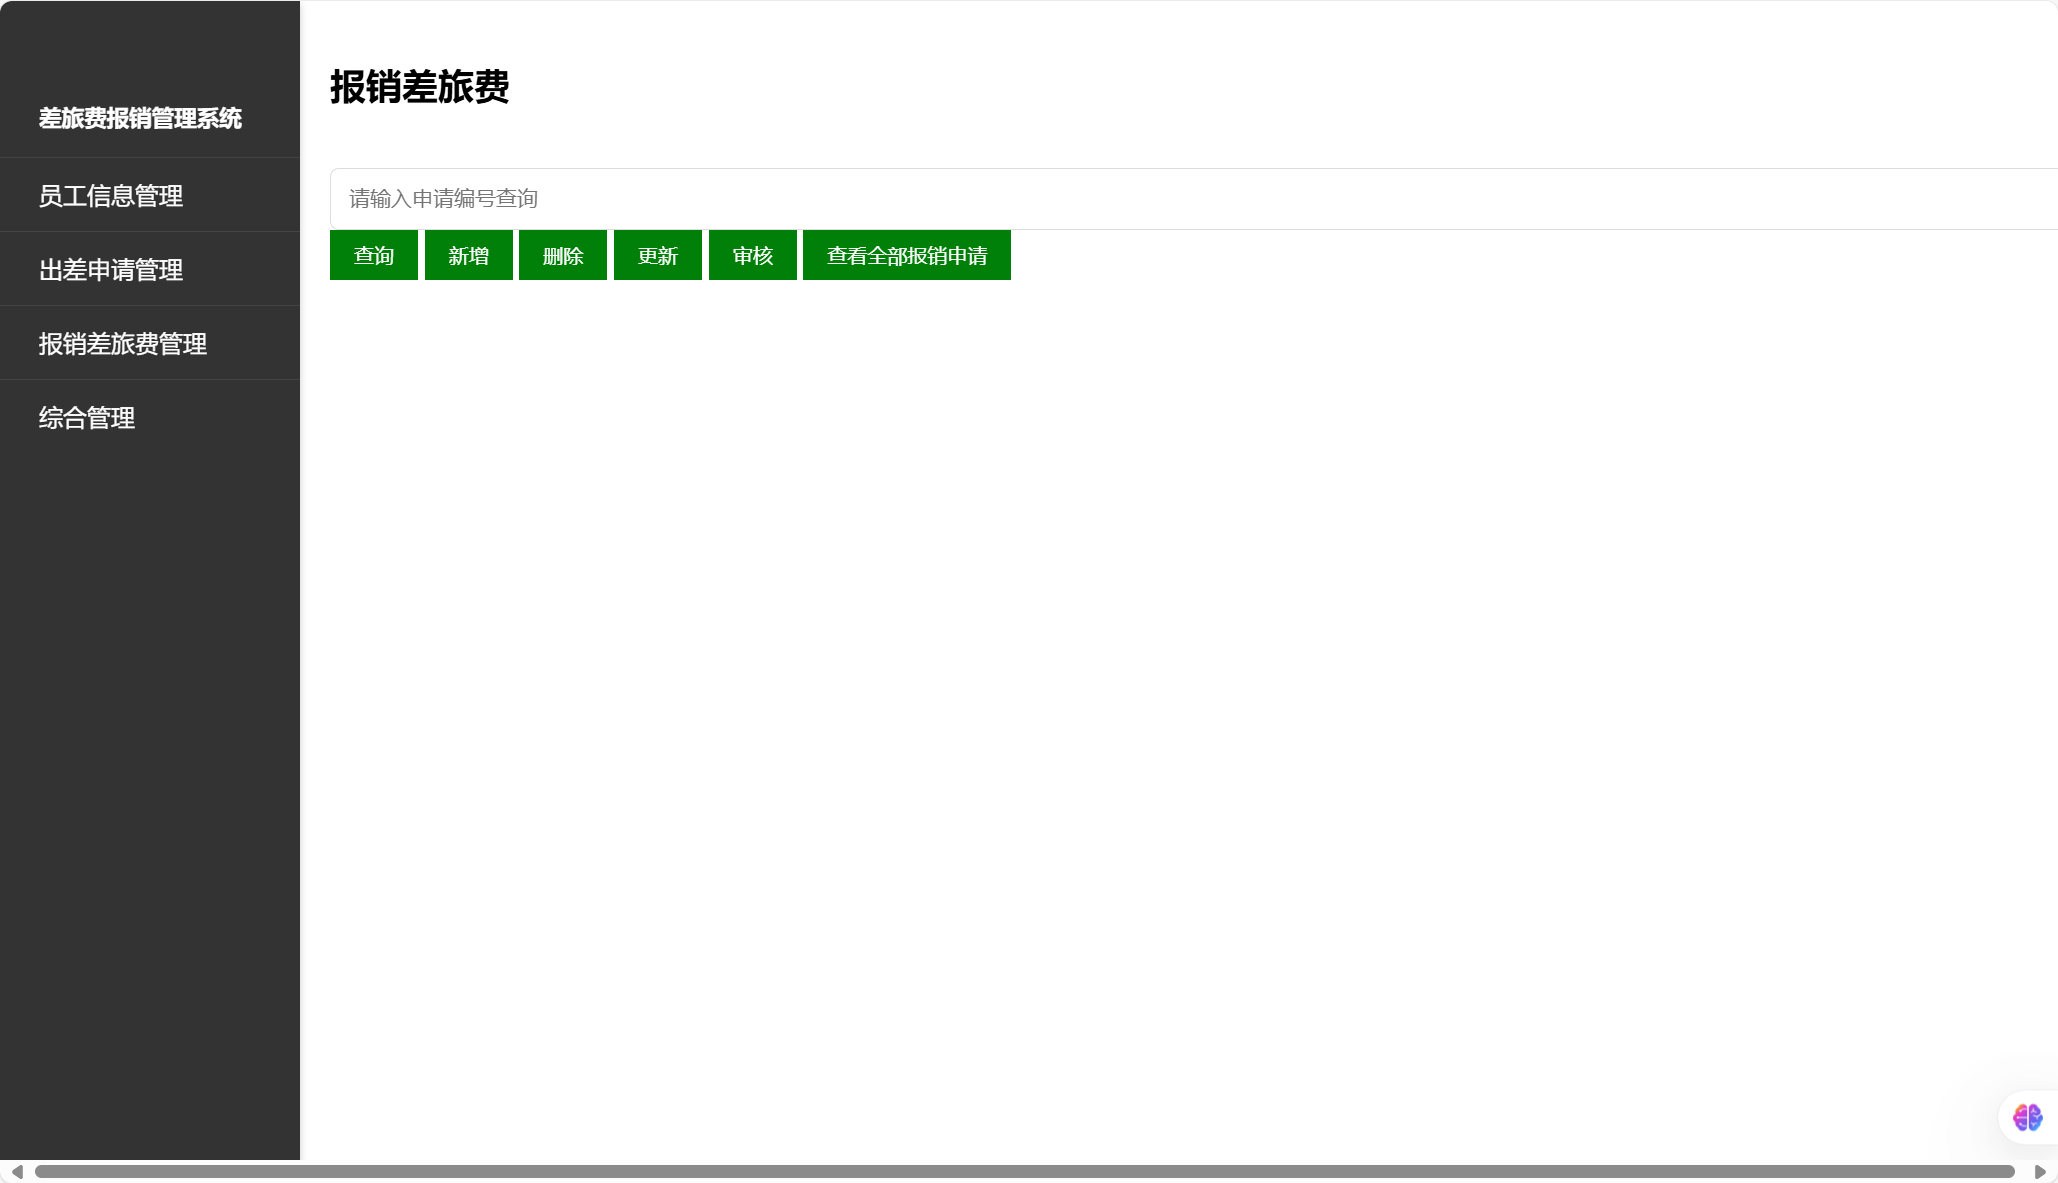Image resolution: width=2058 pixels, height=1183 pixels.
Task: Click the 审核 button
Action: pos(752,256)
